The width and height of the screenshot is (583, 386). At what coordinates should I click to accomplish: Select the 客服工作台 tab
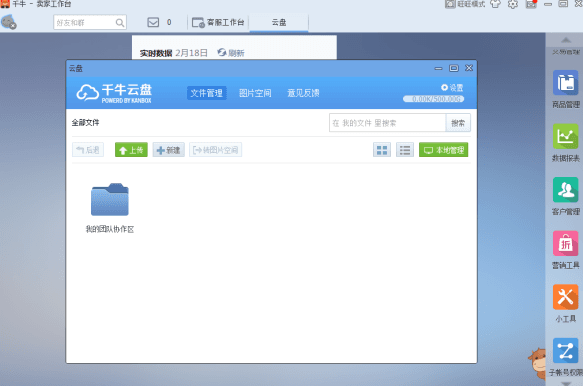click(218, 23)
